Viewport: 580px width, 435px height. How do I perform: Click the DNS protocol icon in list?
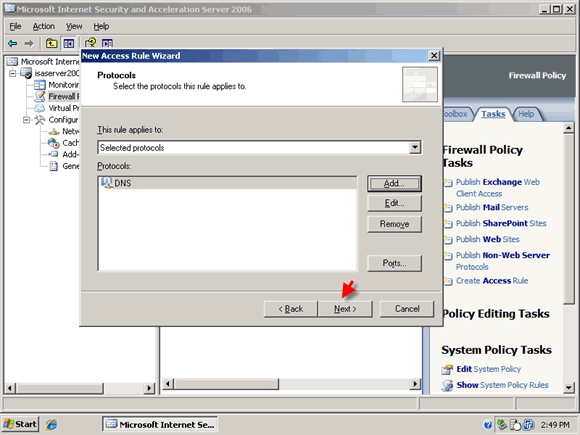point(107,183)
